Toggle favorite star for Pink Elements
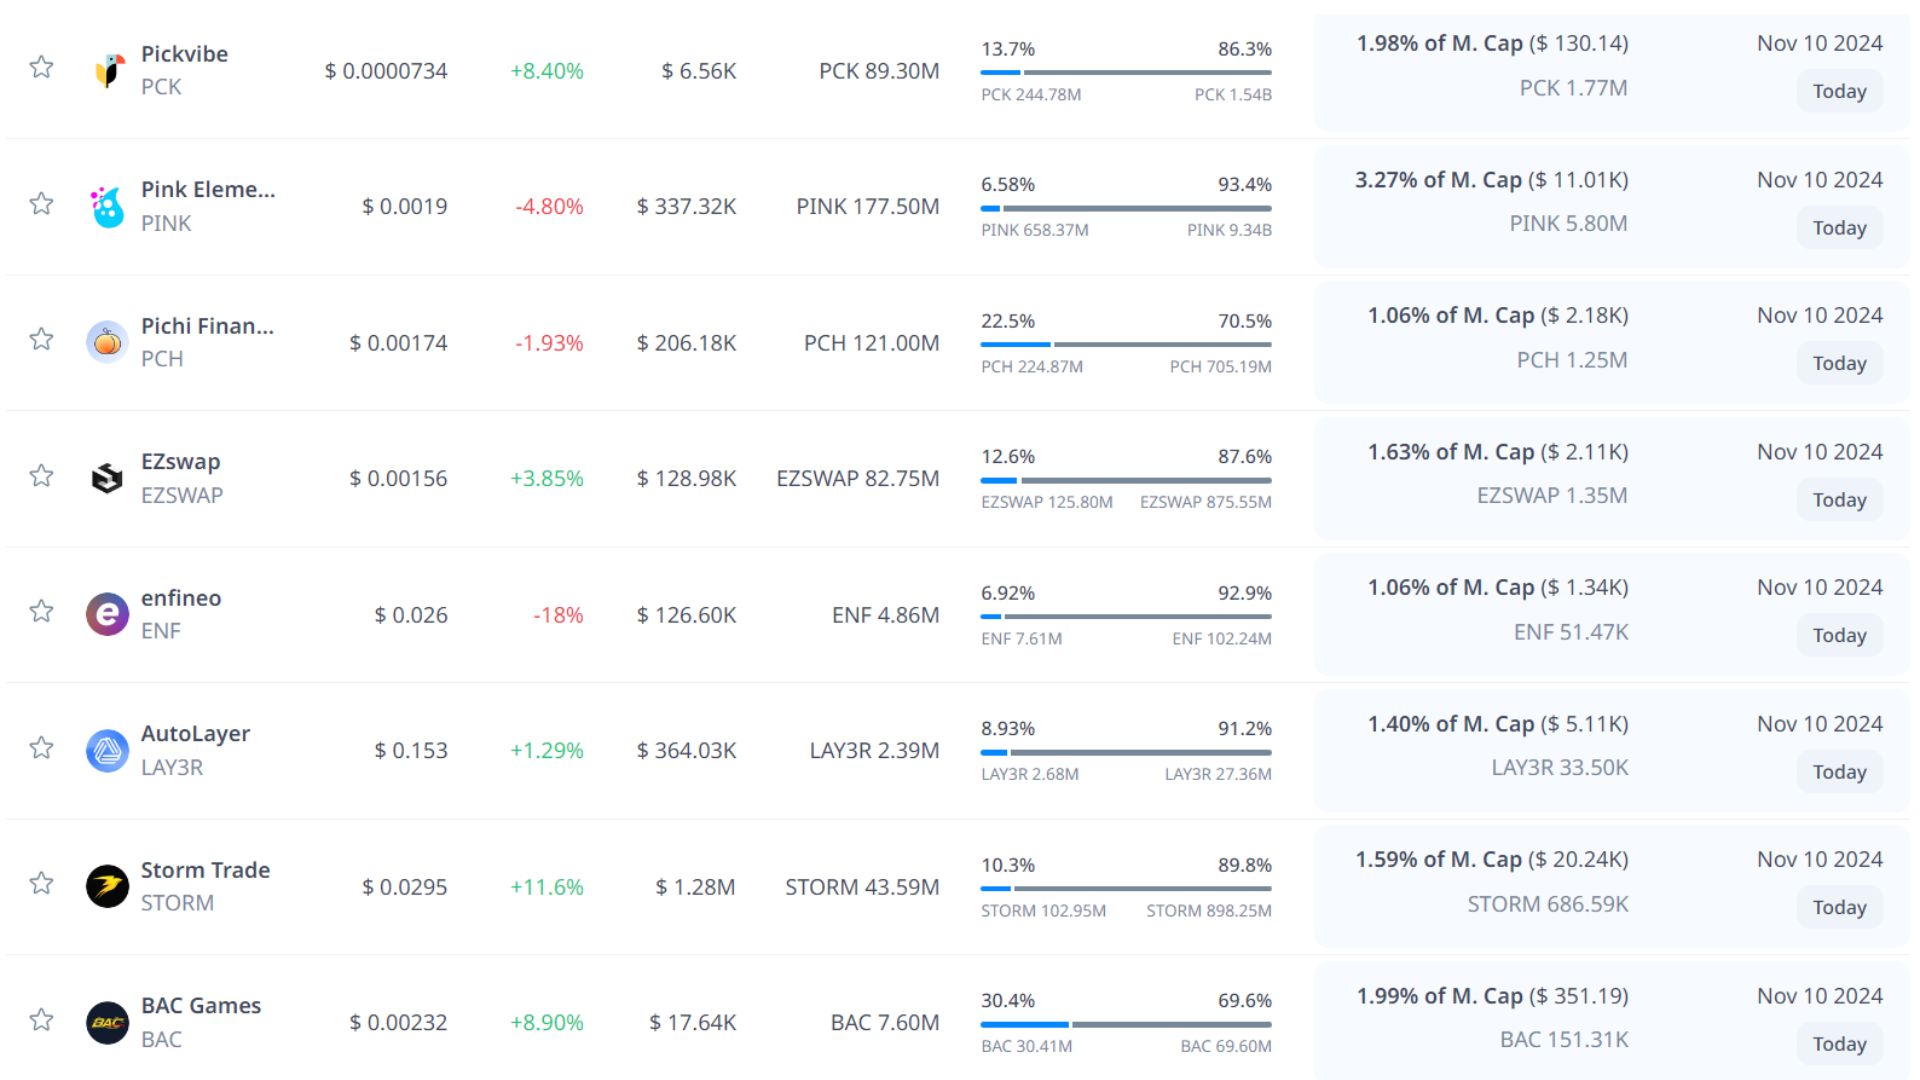The image size is (1920, 1080). pyautogui.click(x=41, y=204)
